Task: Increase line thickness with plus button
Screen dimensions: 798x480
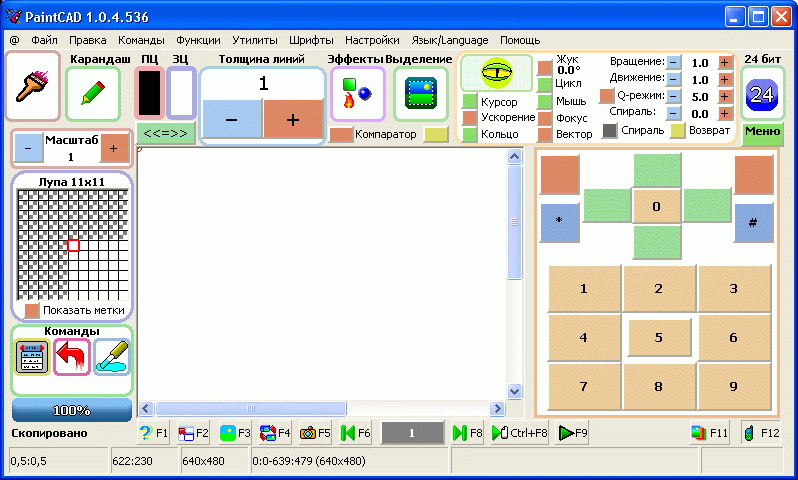Action: [293, 119]
